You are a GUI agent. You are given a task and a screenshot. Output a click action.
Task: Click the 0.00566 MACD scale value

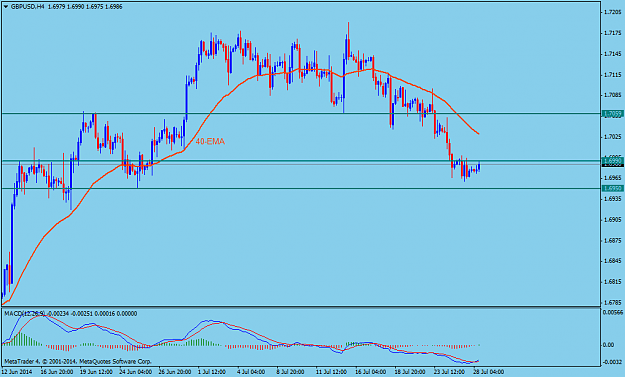[x=613, y=313]
